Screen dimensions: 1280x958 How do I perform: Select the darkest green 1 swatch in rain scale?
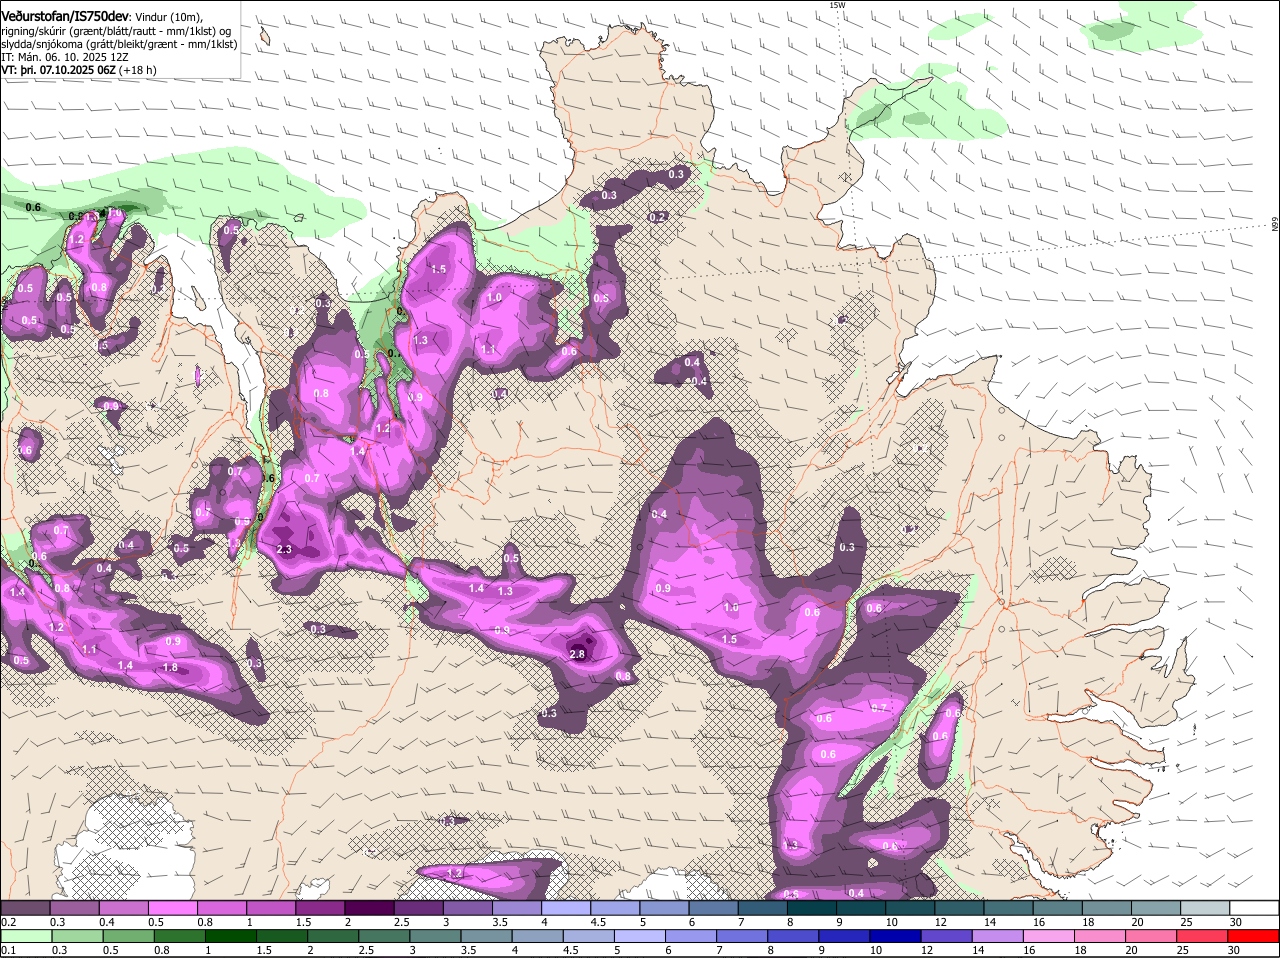pyautogui.click(x=231, y=937)
